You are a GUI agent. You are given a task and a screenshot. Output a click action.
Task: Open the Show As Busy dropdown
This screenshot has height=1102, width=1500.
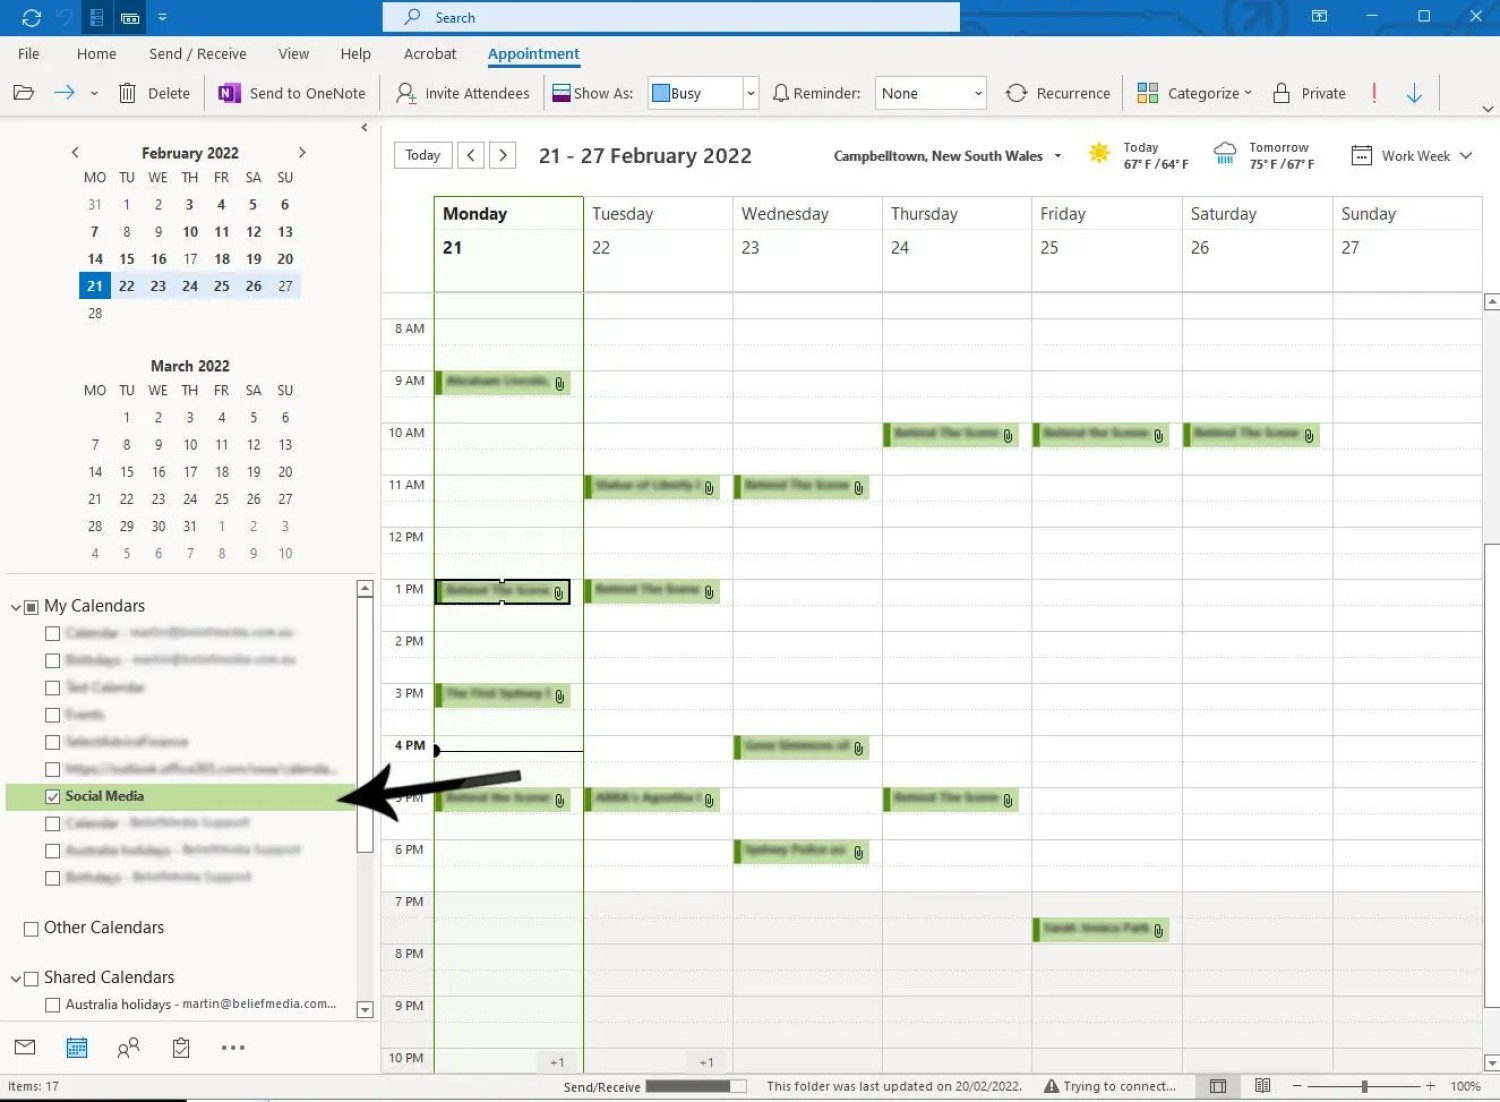point(750,93)
